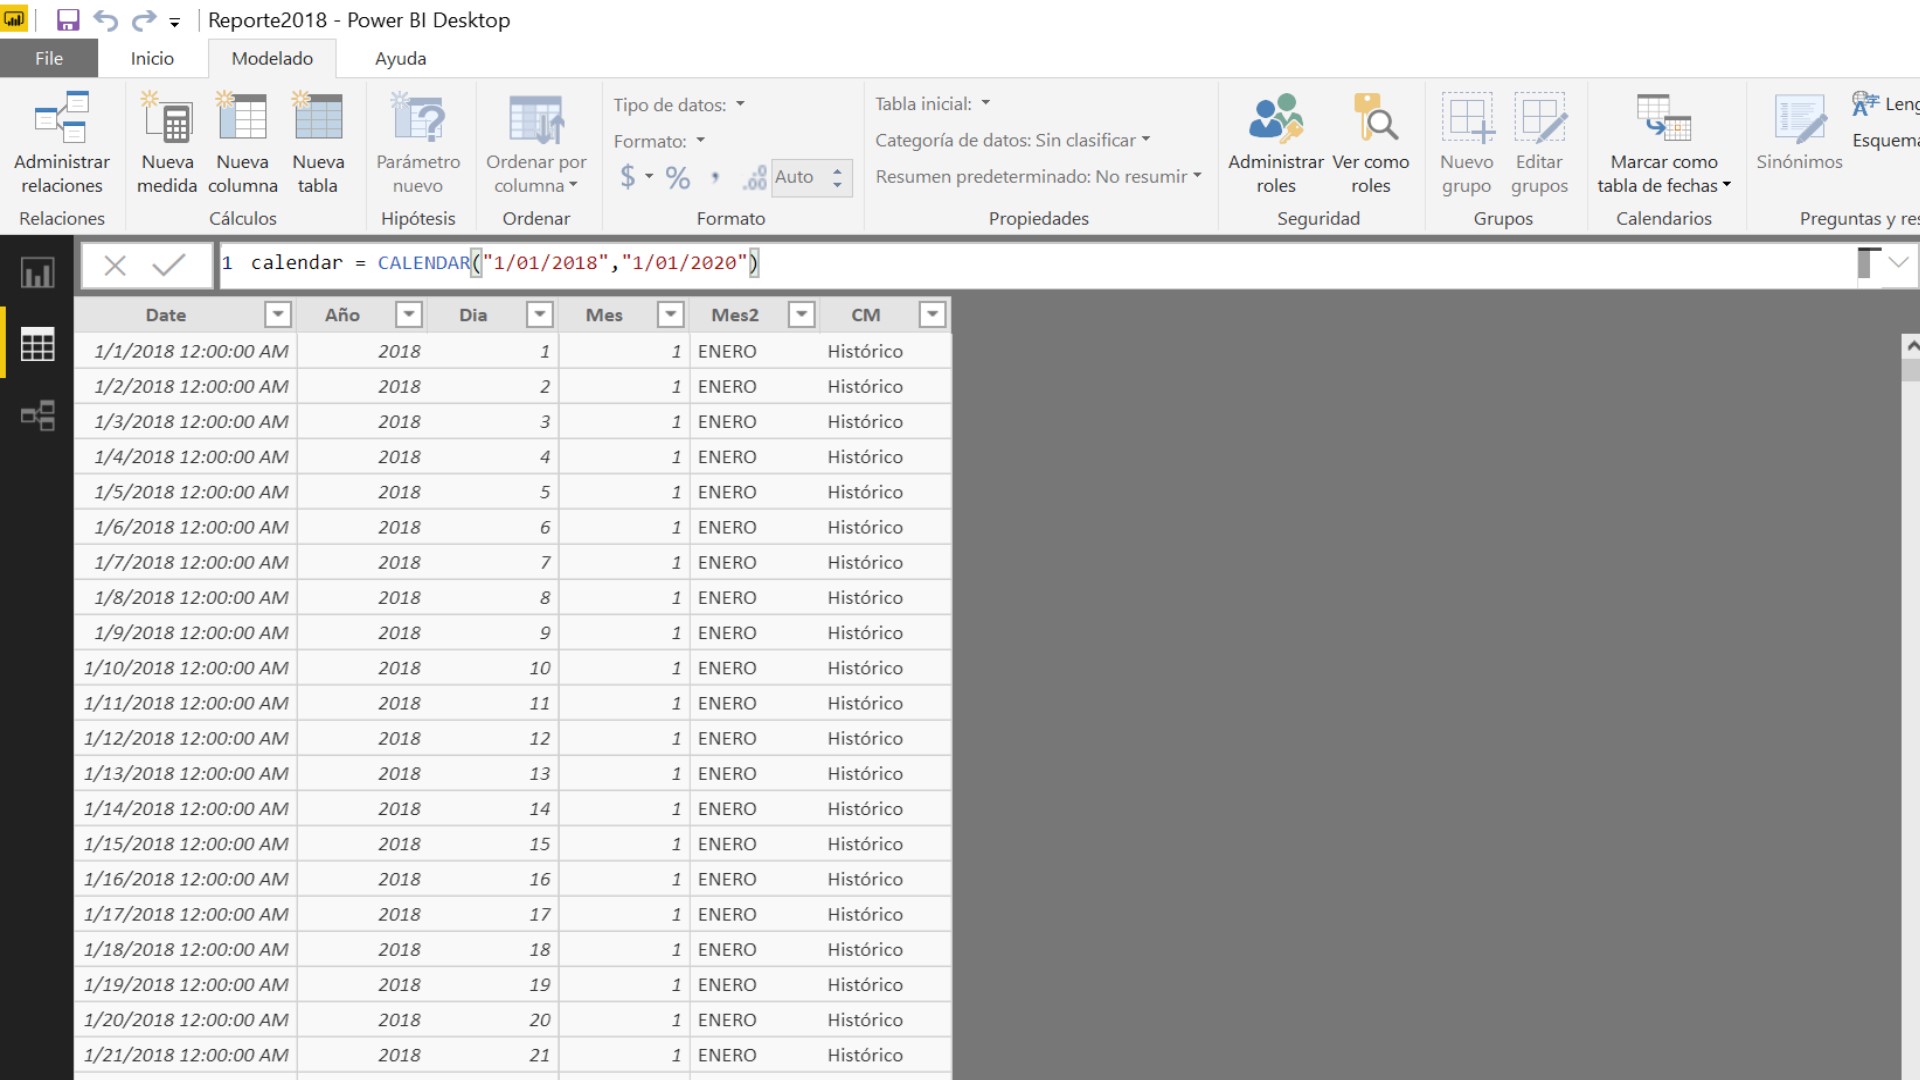Select the Date column header
This screenshot has width=1920, height=1080.
pyautogui.click(x=166, y=315)
